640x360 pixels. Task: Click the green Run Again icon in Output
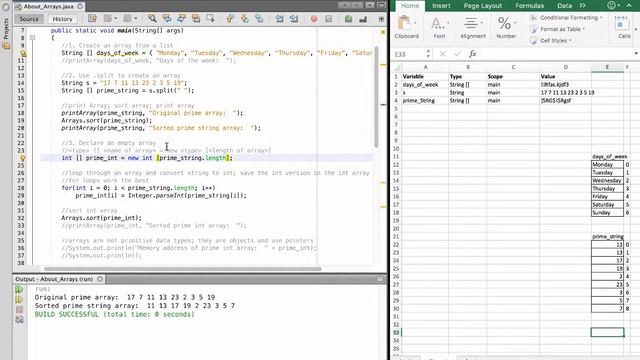click(x=19, y=289)
